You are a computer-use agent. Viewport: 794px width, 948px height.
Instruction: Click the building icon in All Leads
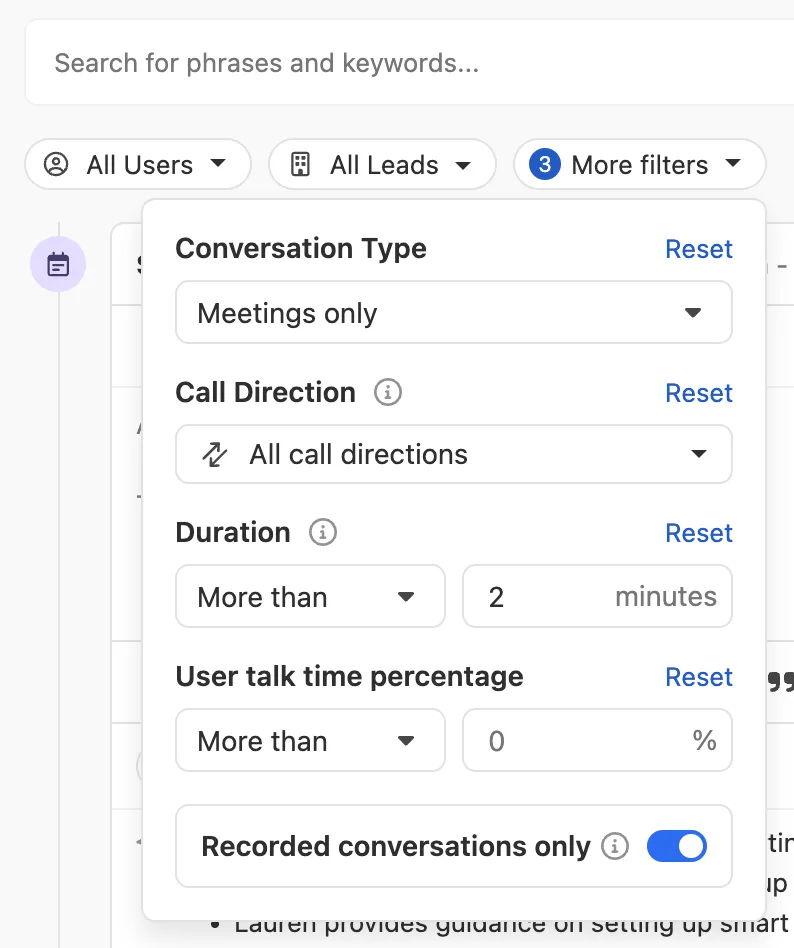[x=301, y=164]
